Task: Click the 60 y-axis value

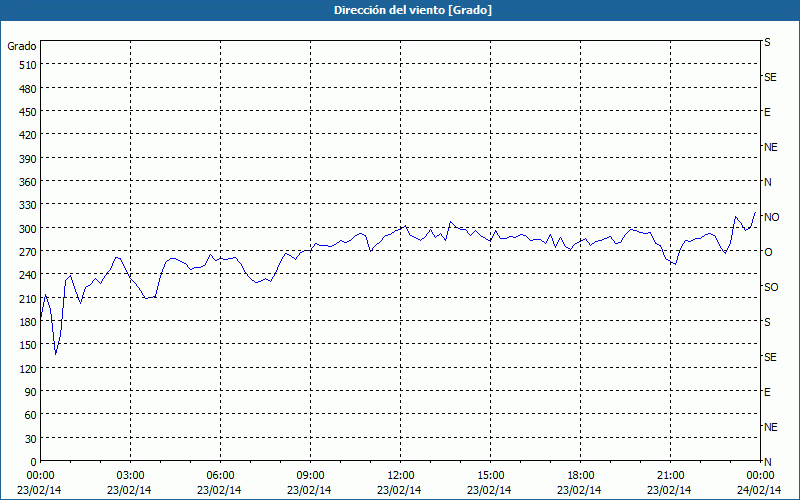Action: [31, 415]
